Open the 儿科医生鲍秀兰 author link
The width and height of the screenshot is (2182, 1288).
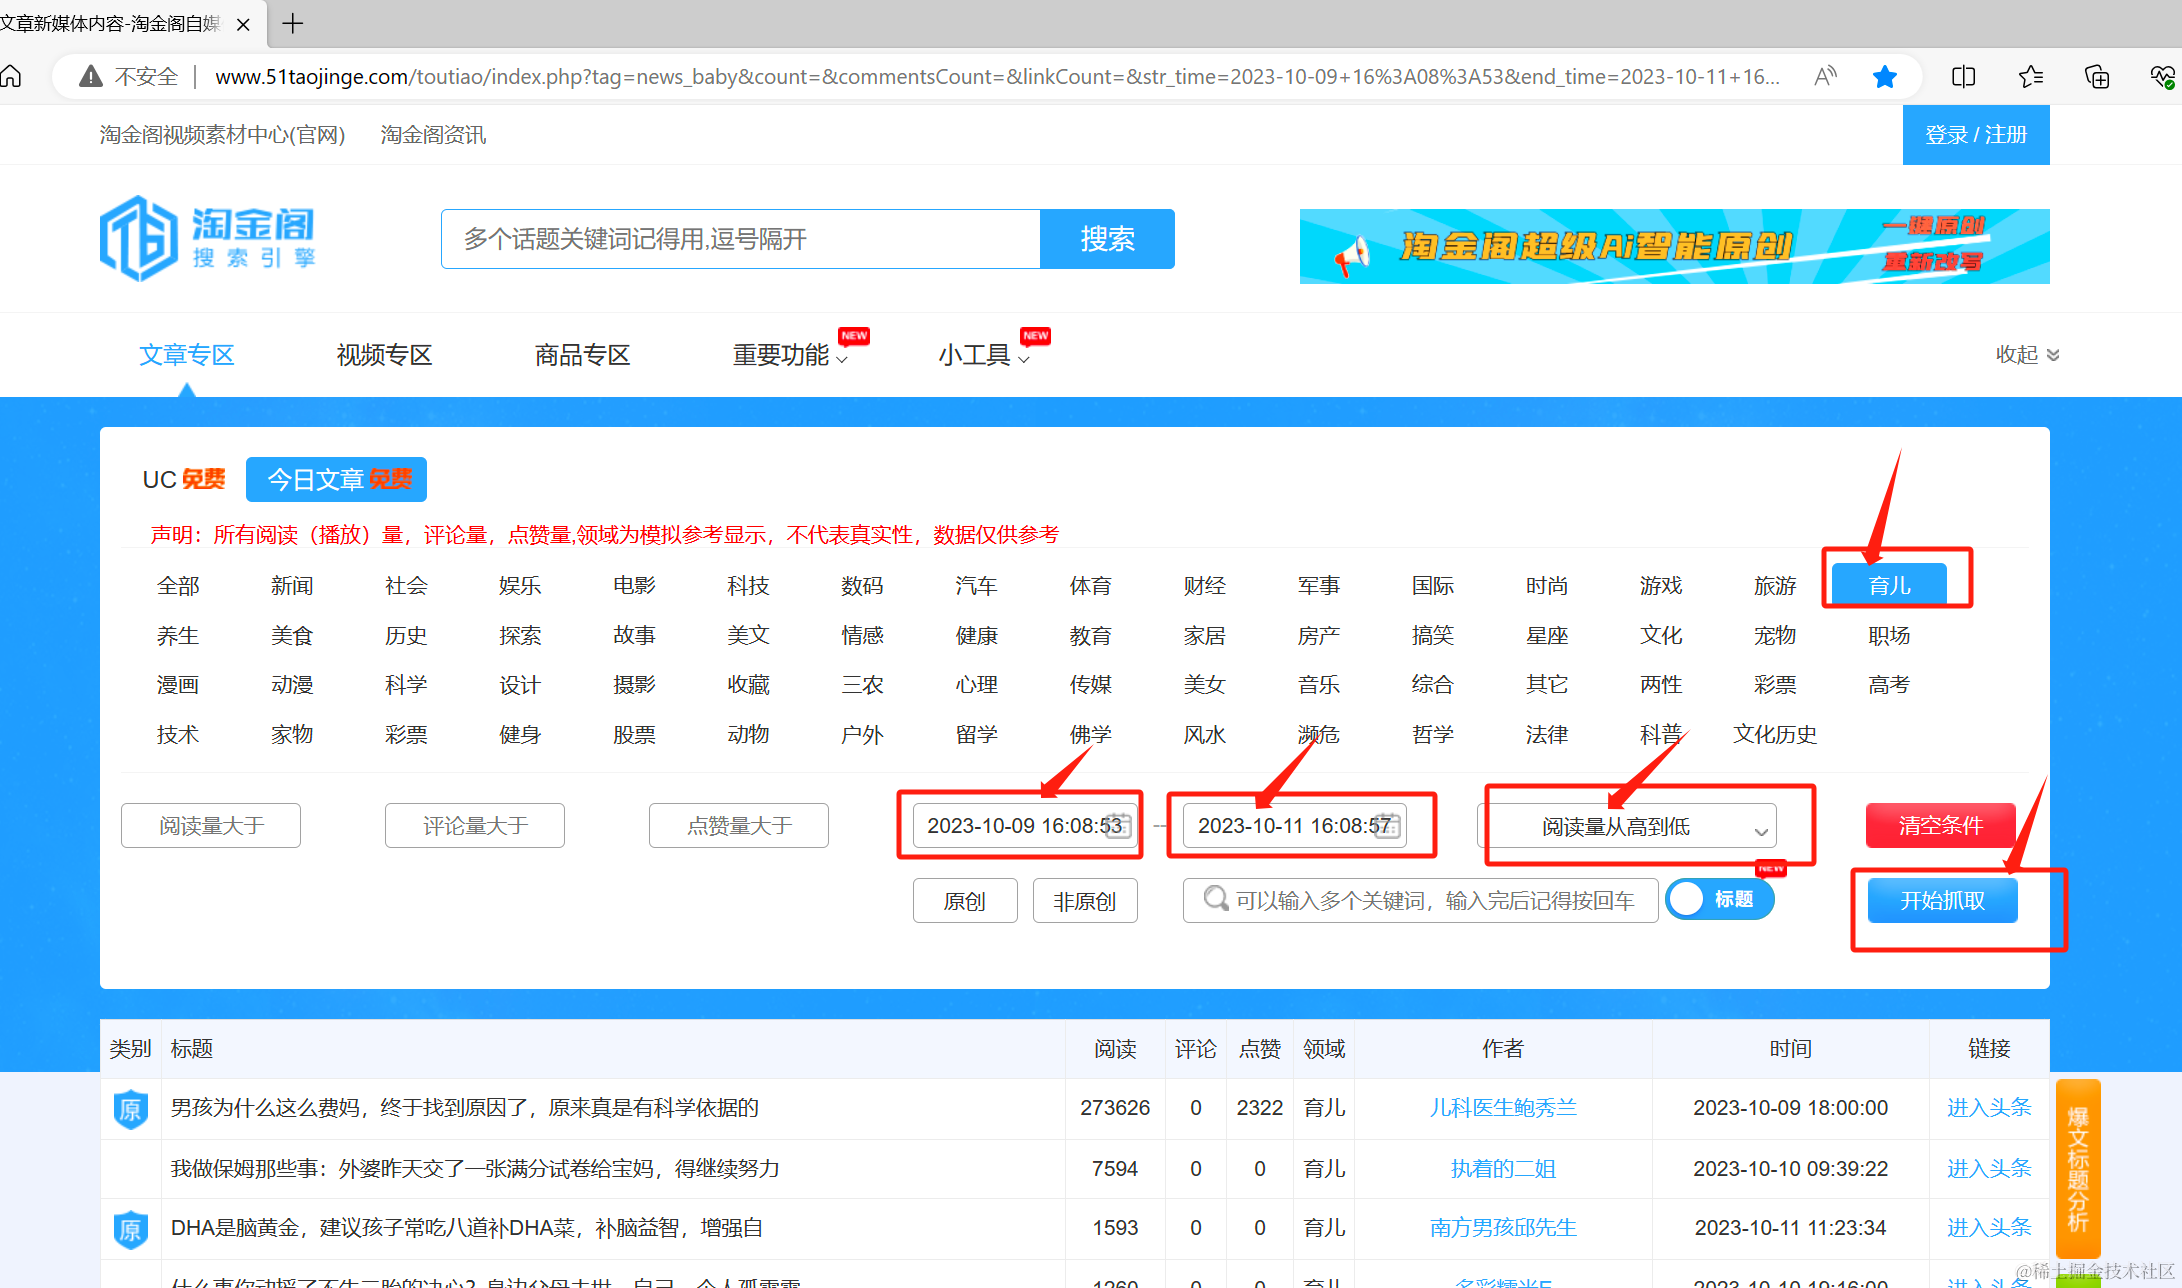[x=1502, y=1108]
